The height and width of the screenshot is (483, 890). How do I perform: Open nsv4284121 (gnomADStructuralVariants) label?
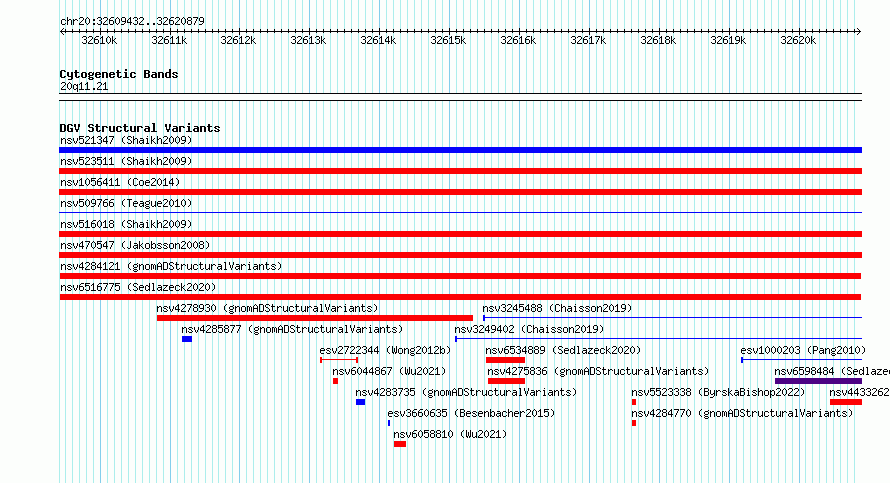tap(171, 266)
